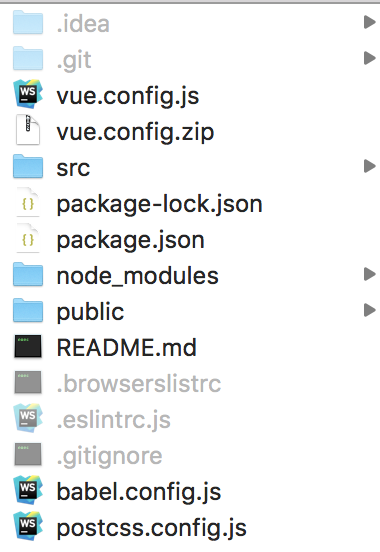The width and height of the screenshot is (380, 552).
Task: Expand the src folder arrow
Action: [369, 166]
